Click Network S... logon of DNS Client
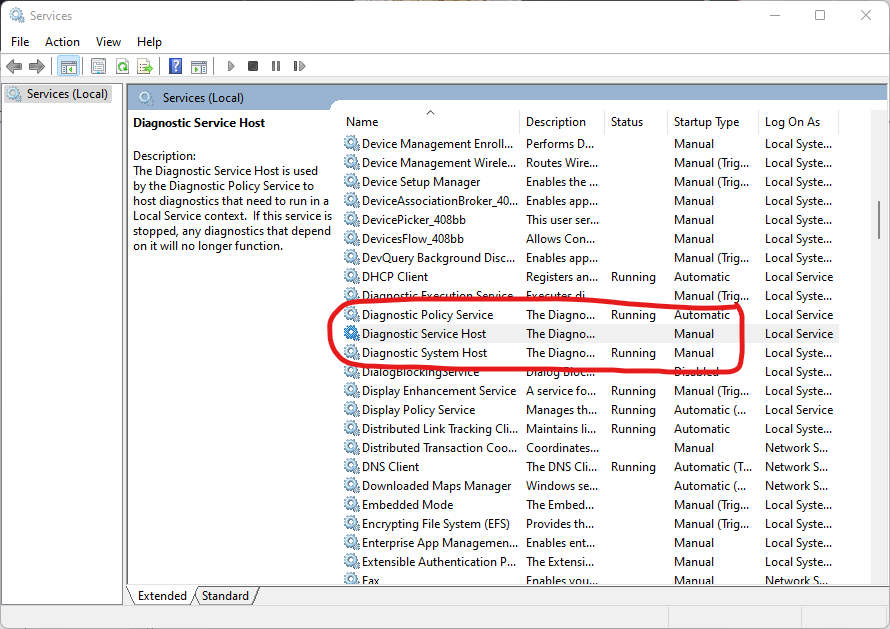This screenshot has height=629, width=890. click(x=796, y=467)
